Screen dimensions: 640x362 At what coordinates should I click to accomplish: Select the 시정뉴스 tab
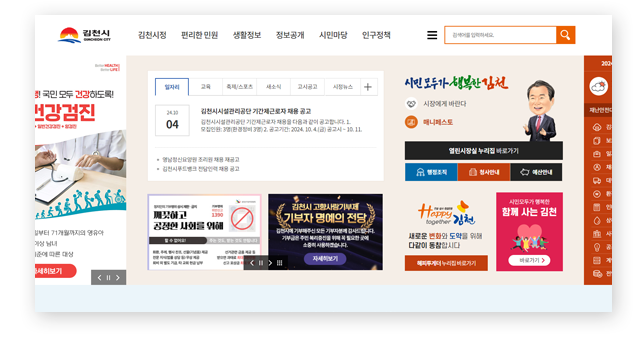(342, 87)
